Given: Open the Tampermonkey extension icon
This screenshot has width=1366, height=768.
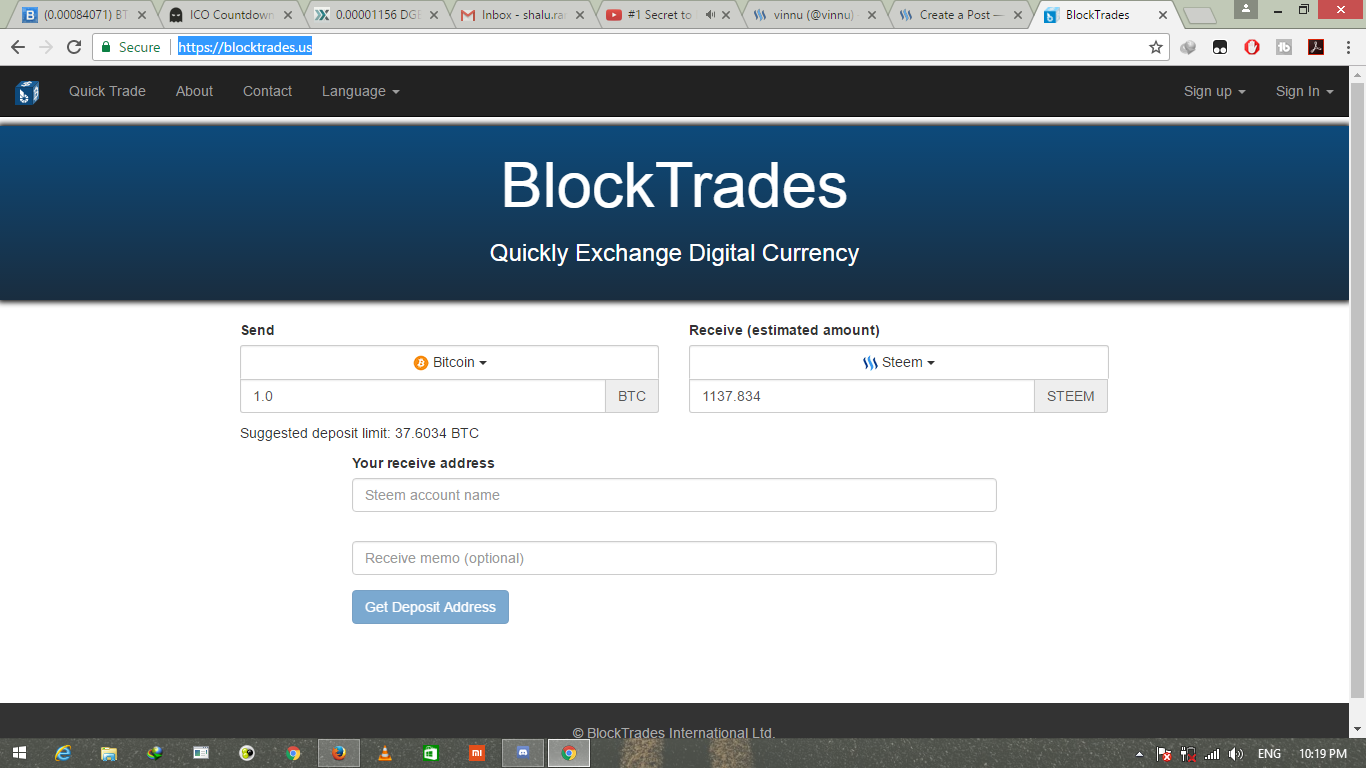Looking at the screenshot, I should [1220, 47].
